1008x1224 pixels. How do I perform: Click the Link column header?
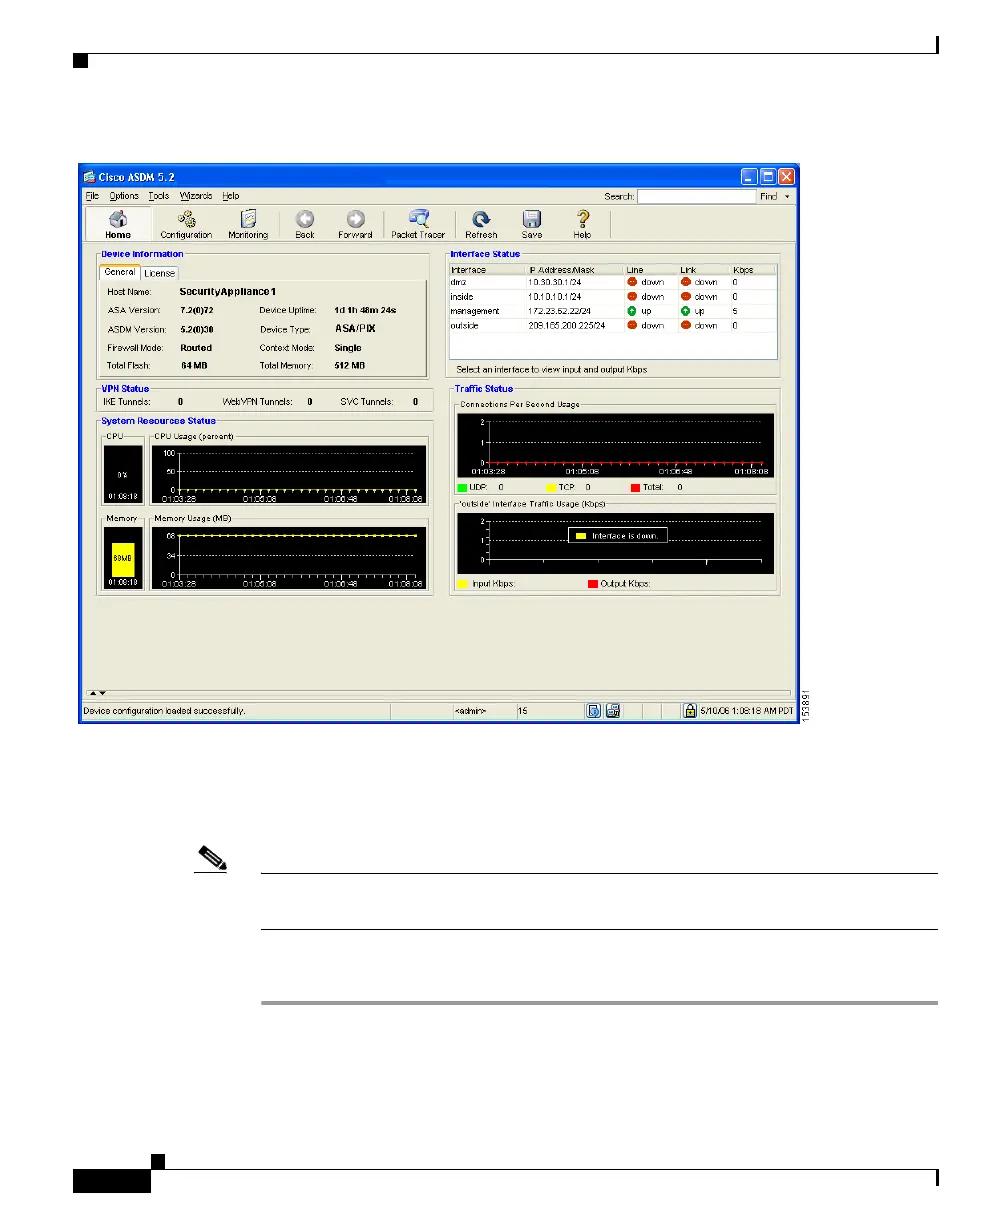[704, 270]
